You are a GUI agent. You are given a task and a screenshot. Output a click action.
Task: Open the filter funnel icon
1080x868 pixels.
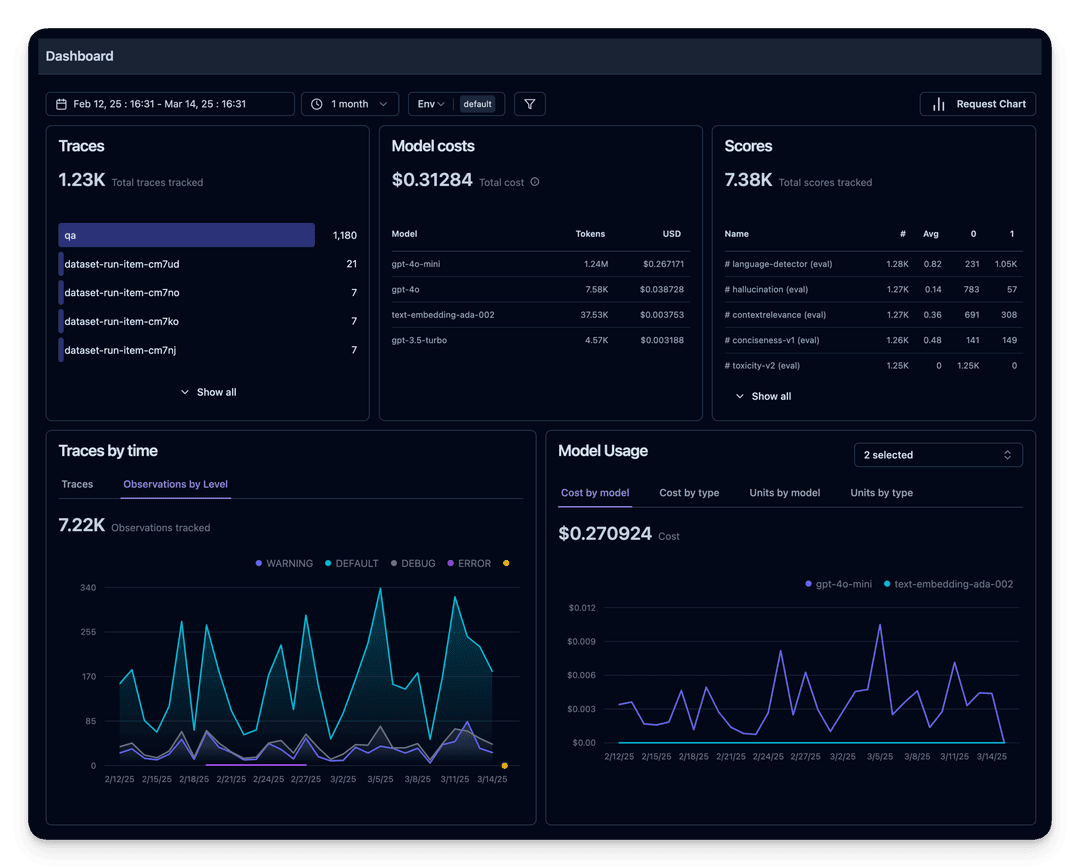click(530, 104)
